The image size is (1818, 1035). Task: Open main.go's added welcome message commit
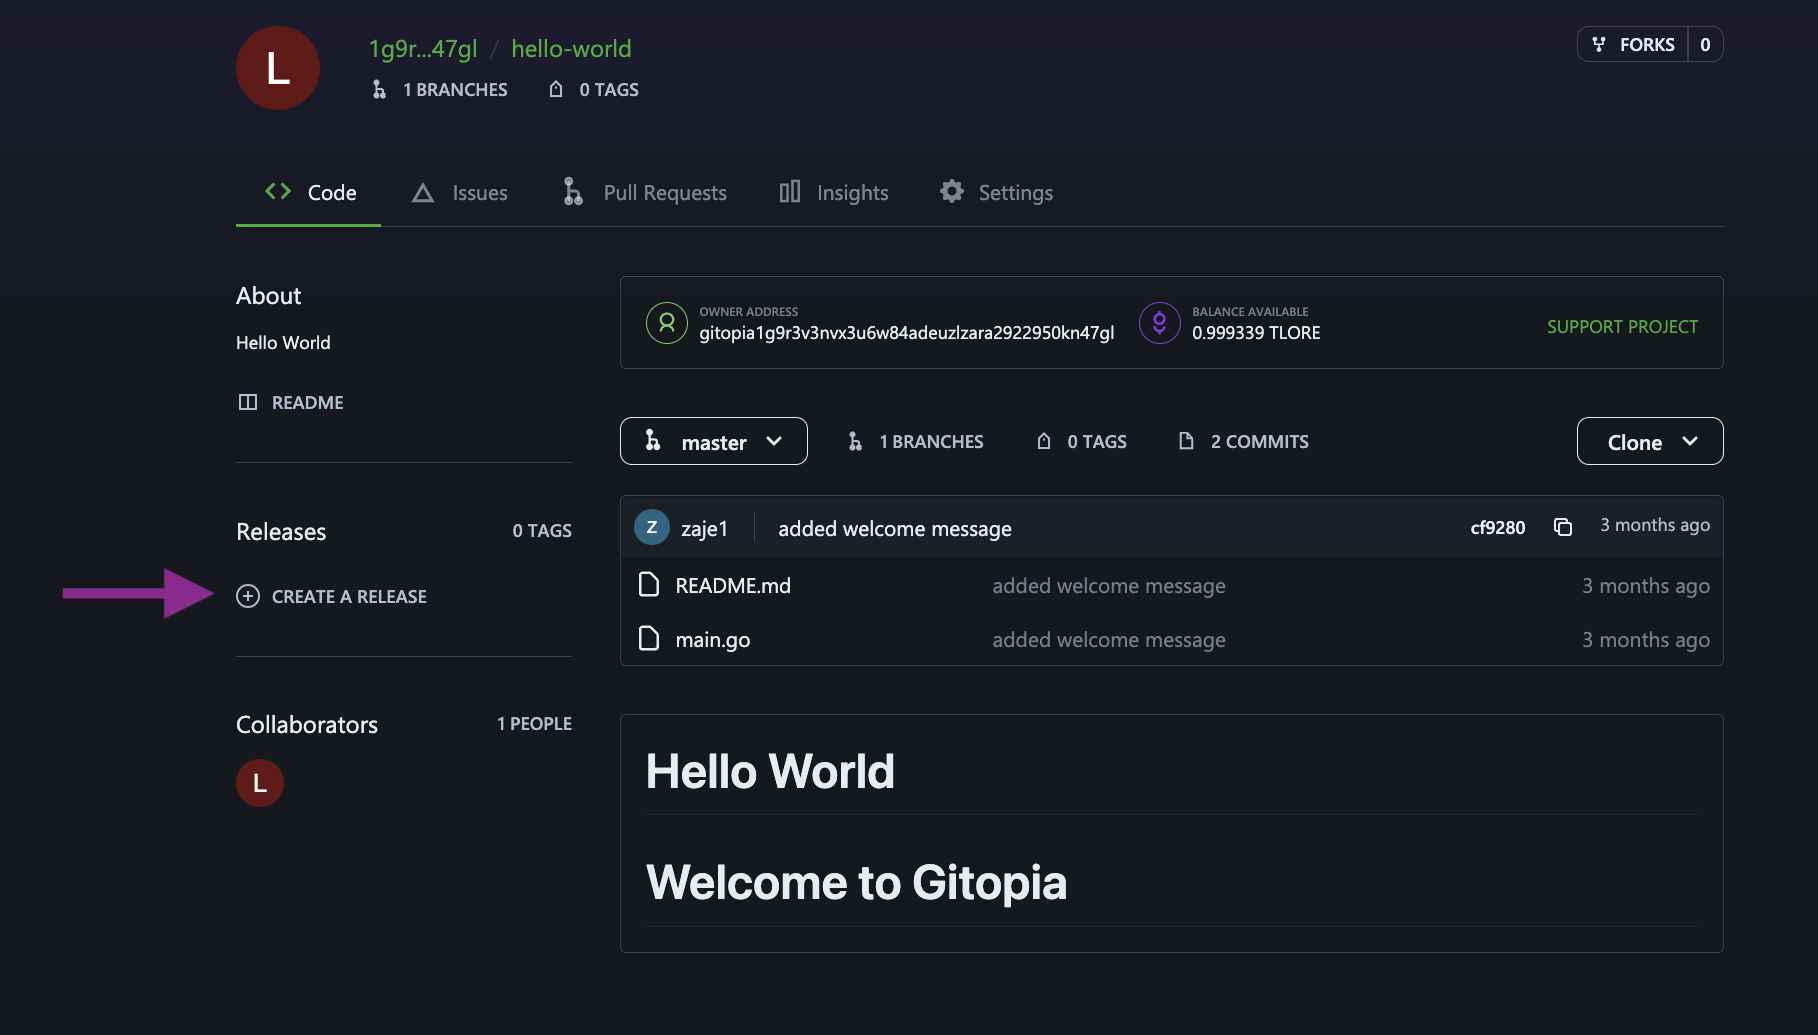1109,639
